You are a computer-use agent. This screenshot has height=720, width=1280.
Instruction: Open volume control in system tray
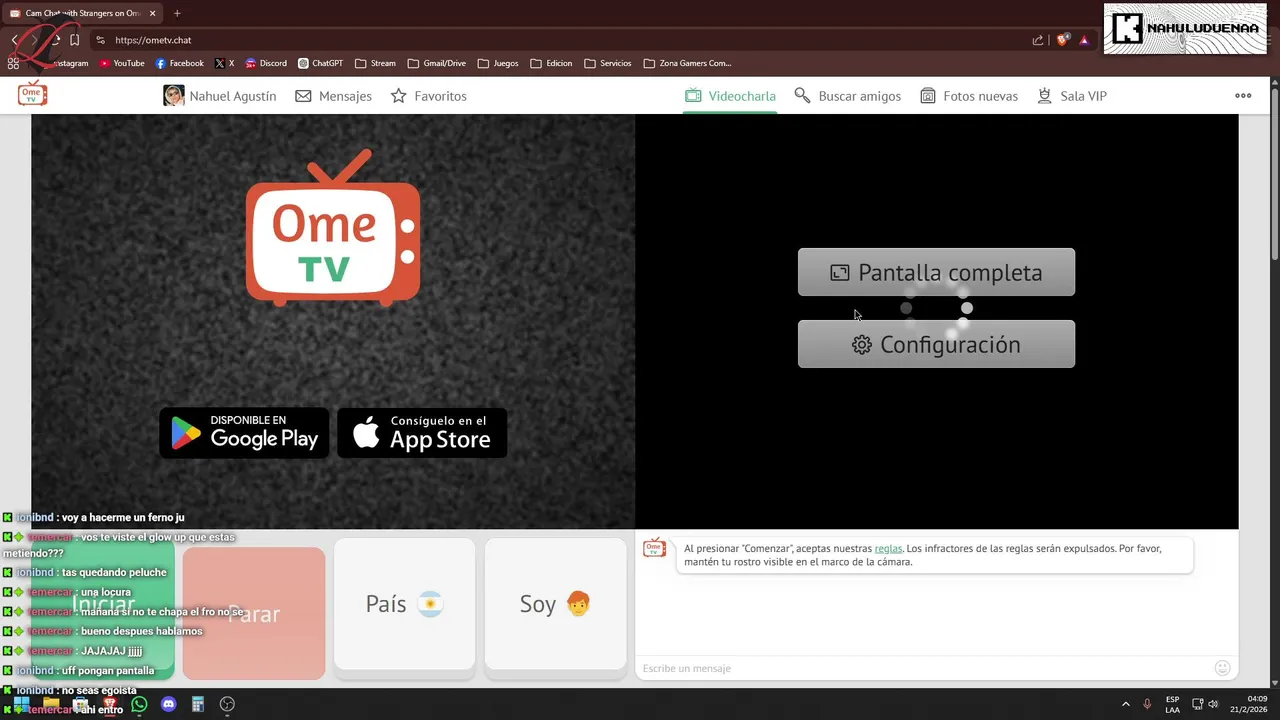point(1213,704)
